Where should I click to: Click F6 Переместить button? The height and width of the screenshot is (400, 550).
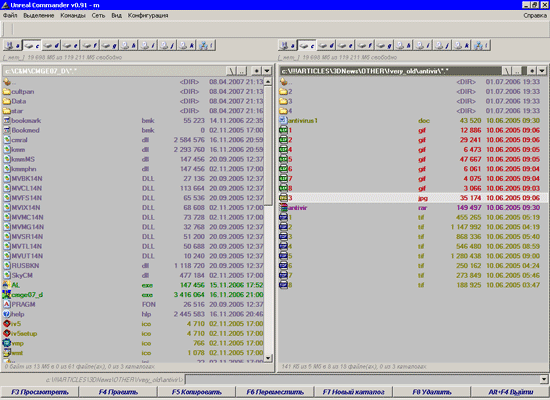point(275,392)
